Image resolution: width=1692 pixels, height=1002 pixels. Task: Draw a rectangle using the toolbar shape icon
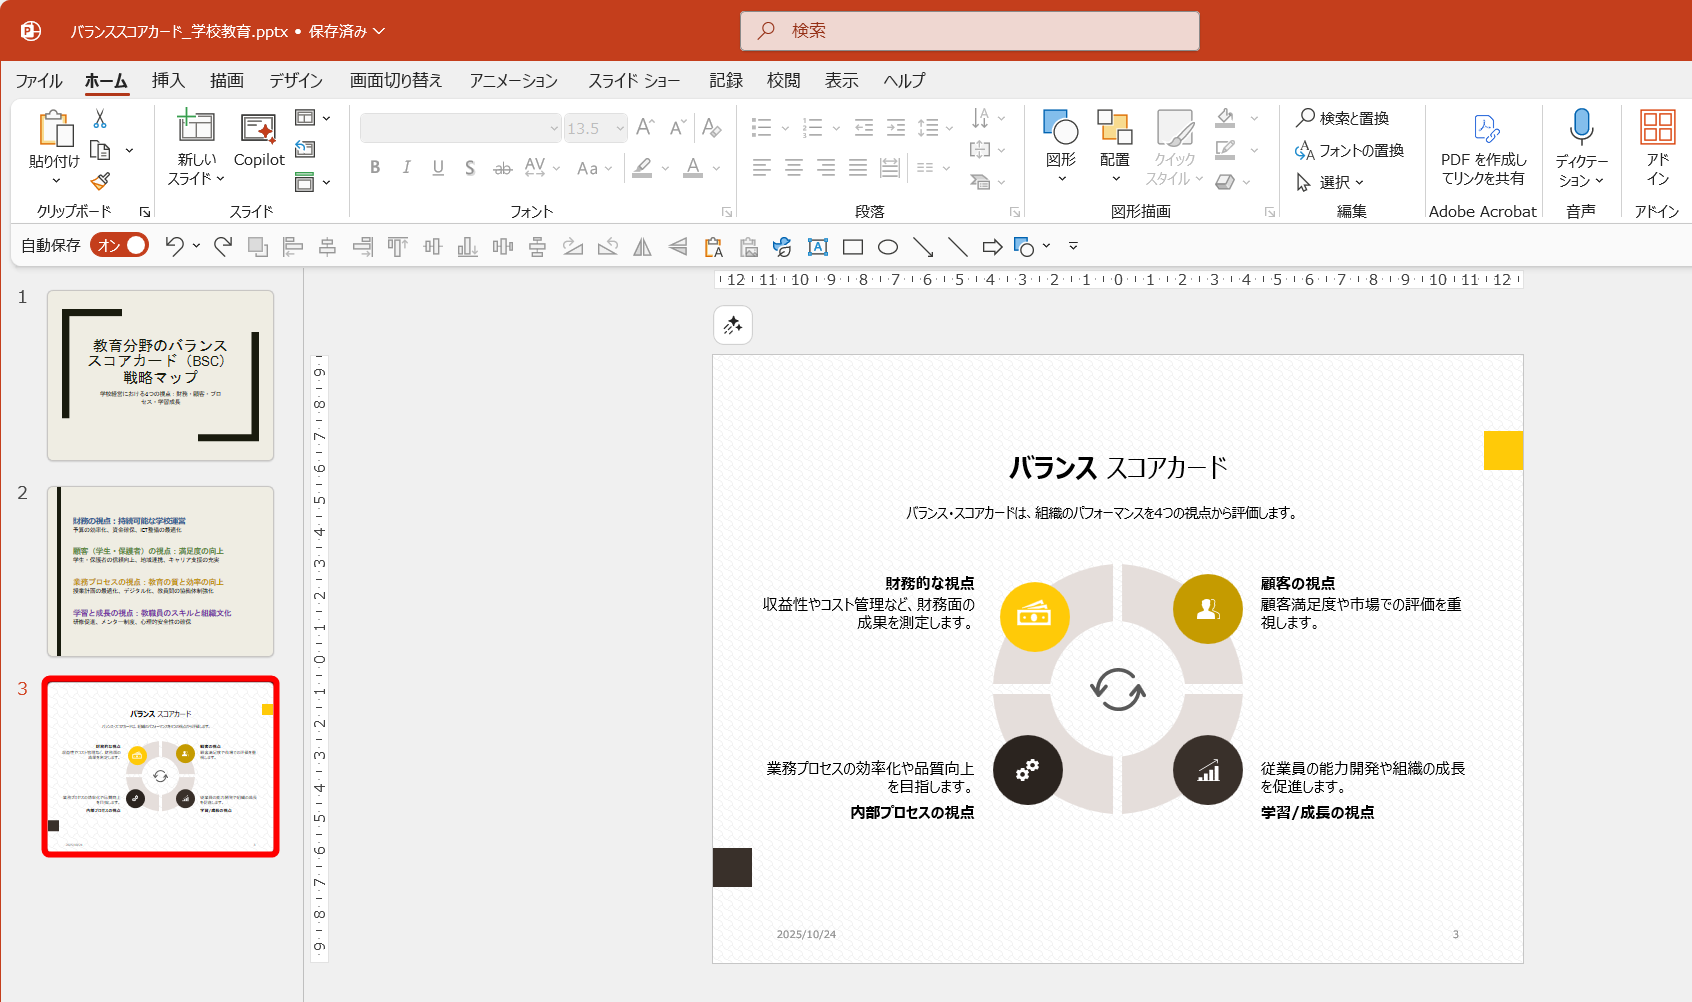pos(852,246)
